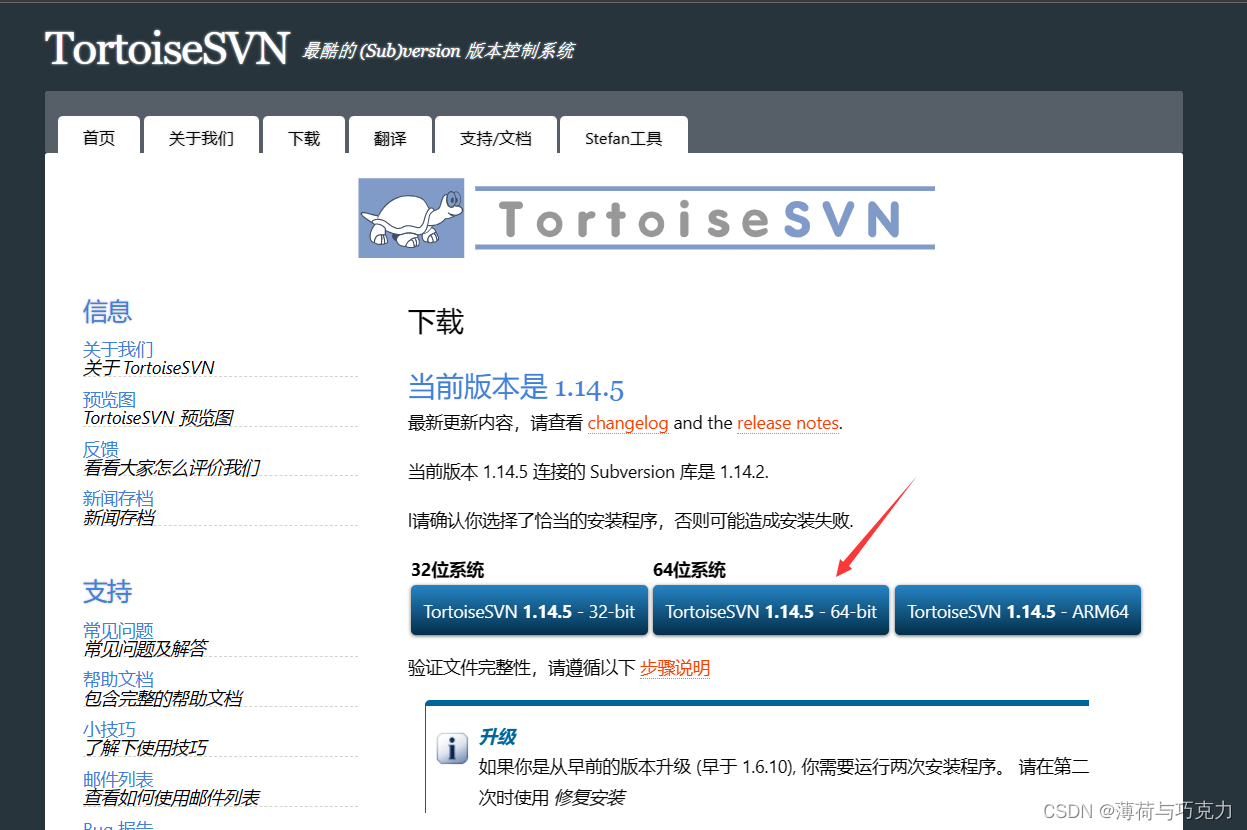Click the TortoiseSVN site title header
Viewport: 1247px width, 830px height.
point(167,48)
